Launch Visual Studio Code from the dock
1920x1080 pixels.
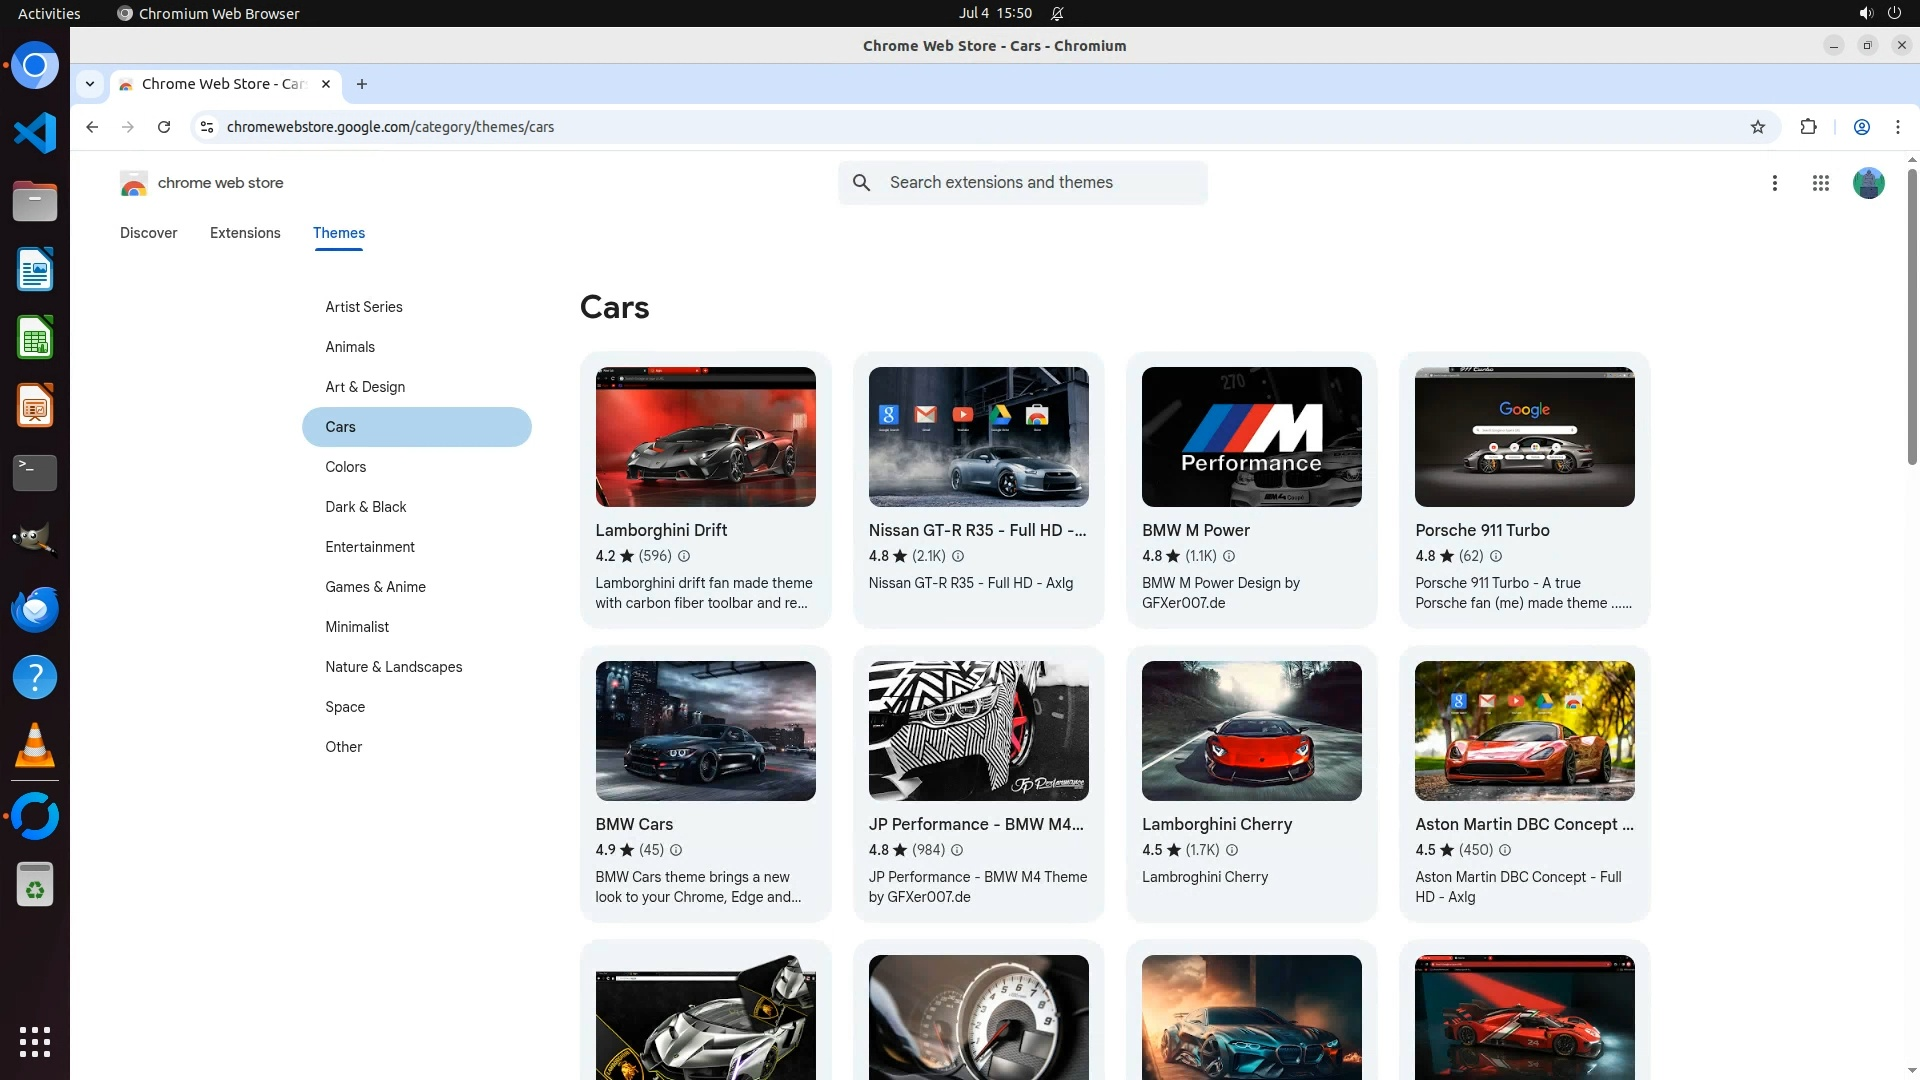pyautogui.click(x=35, y=133)
